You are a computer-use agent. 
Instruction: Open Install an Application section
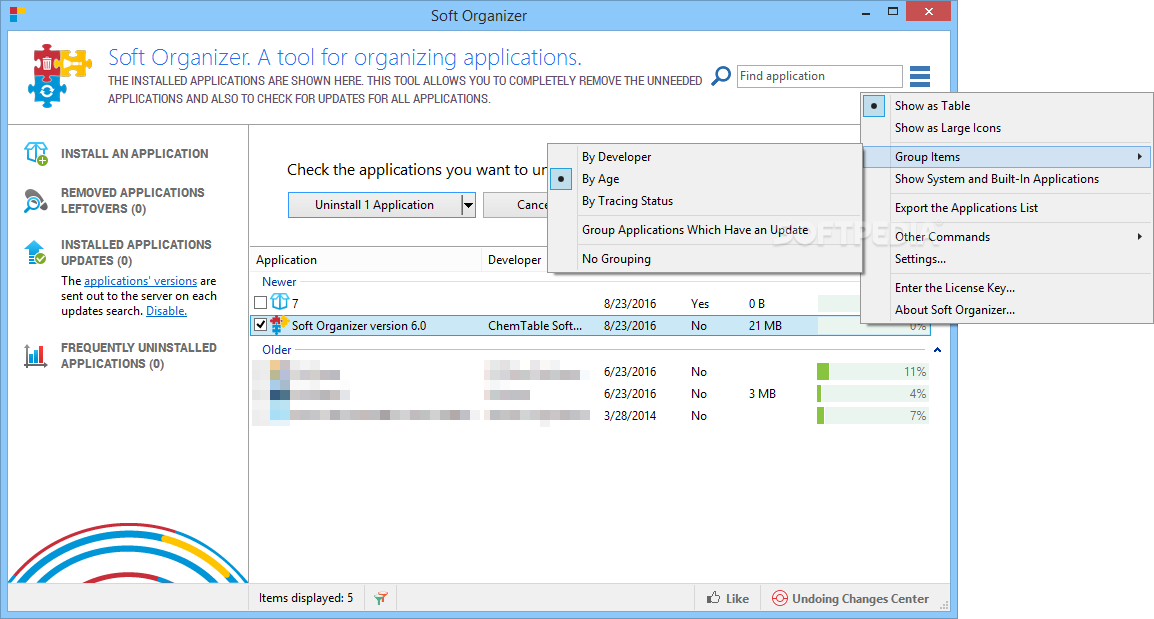click(x=135, y=154)
